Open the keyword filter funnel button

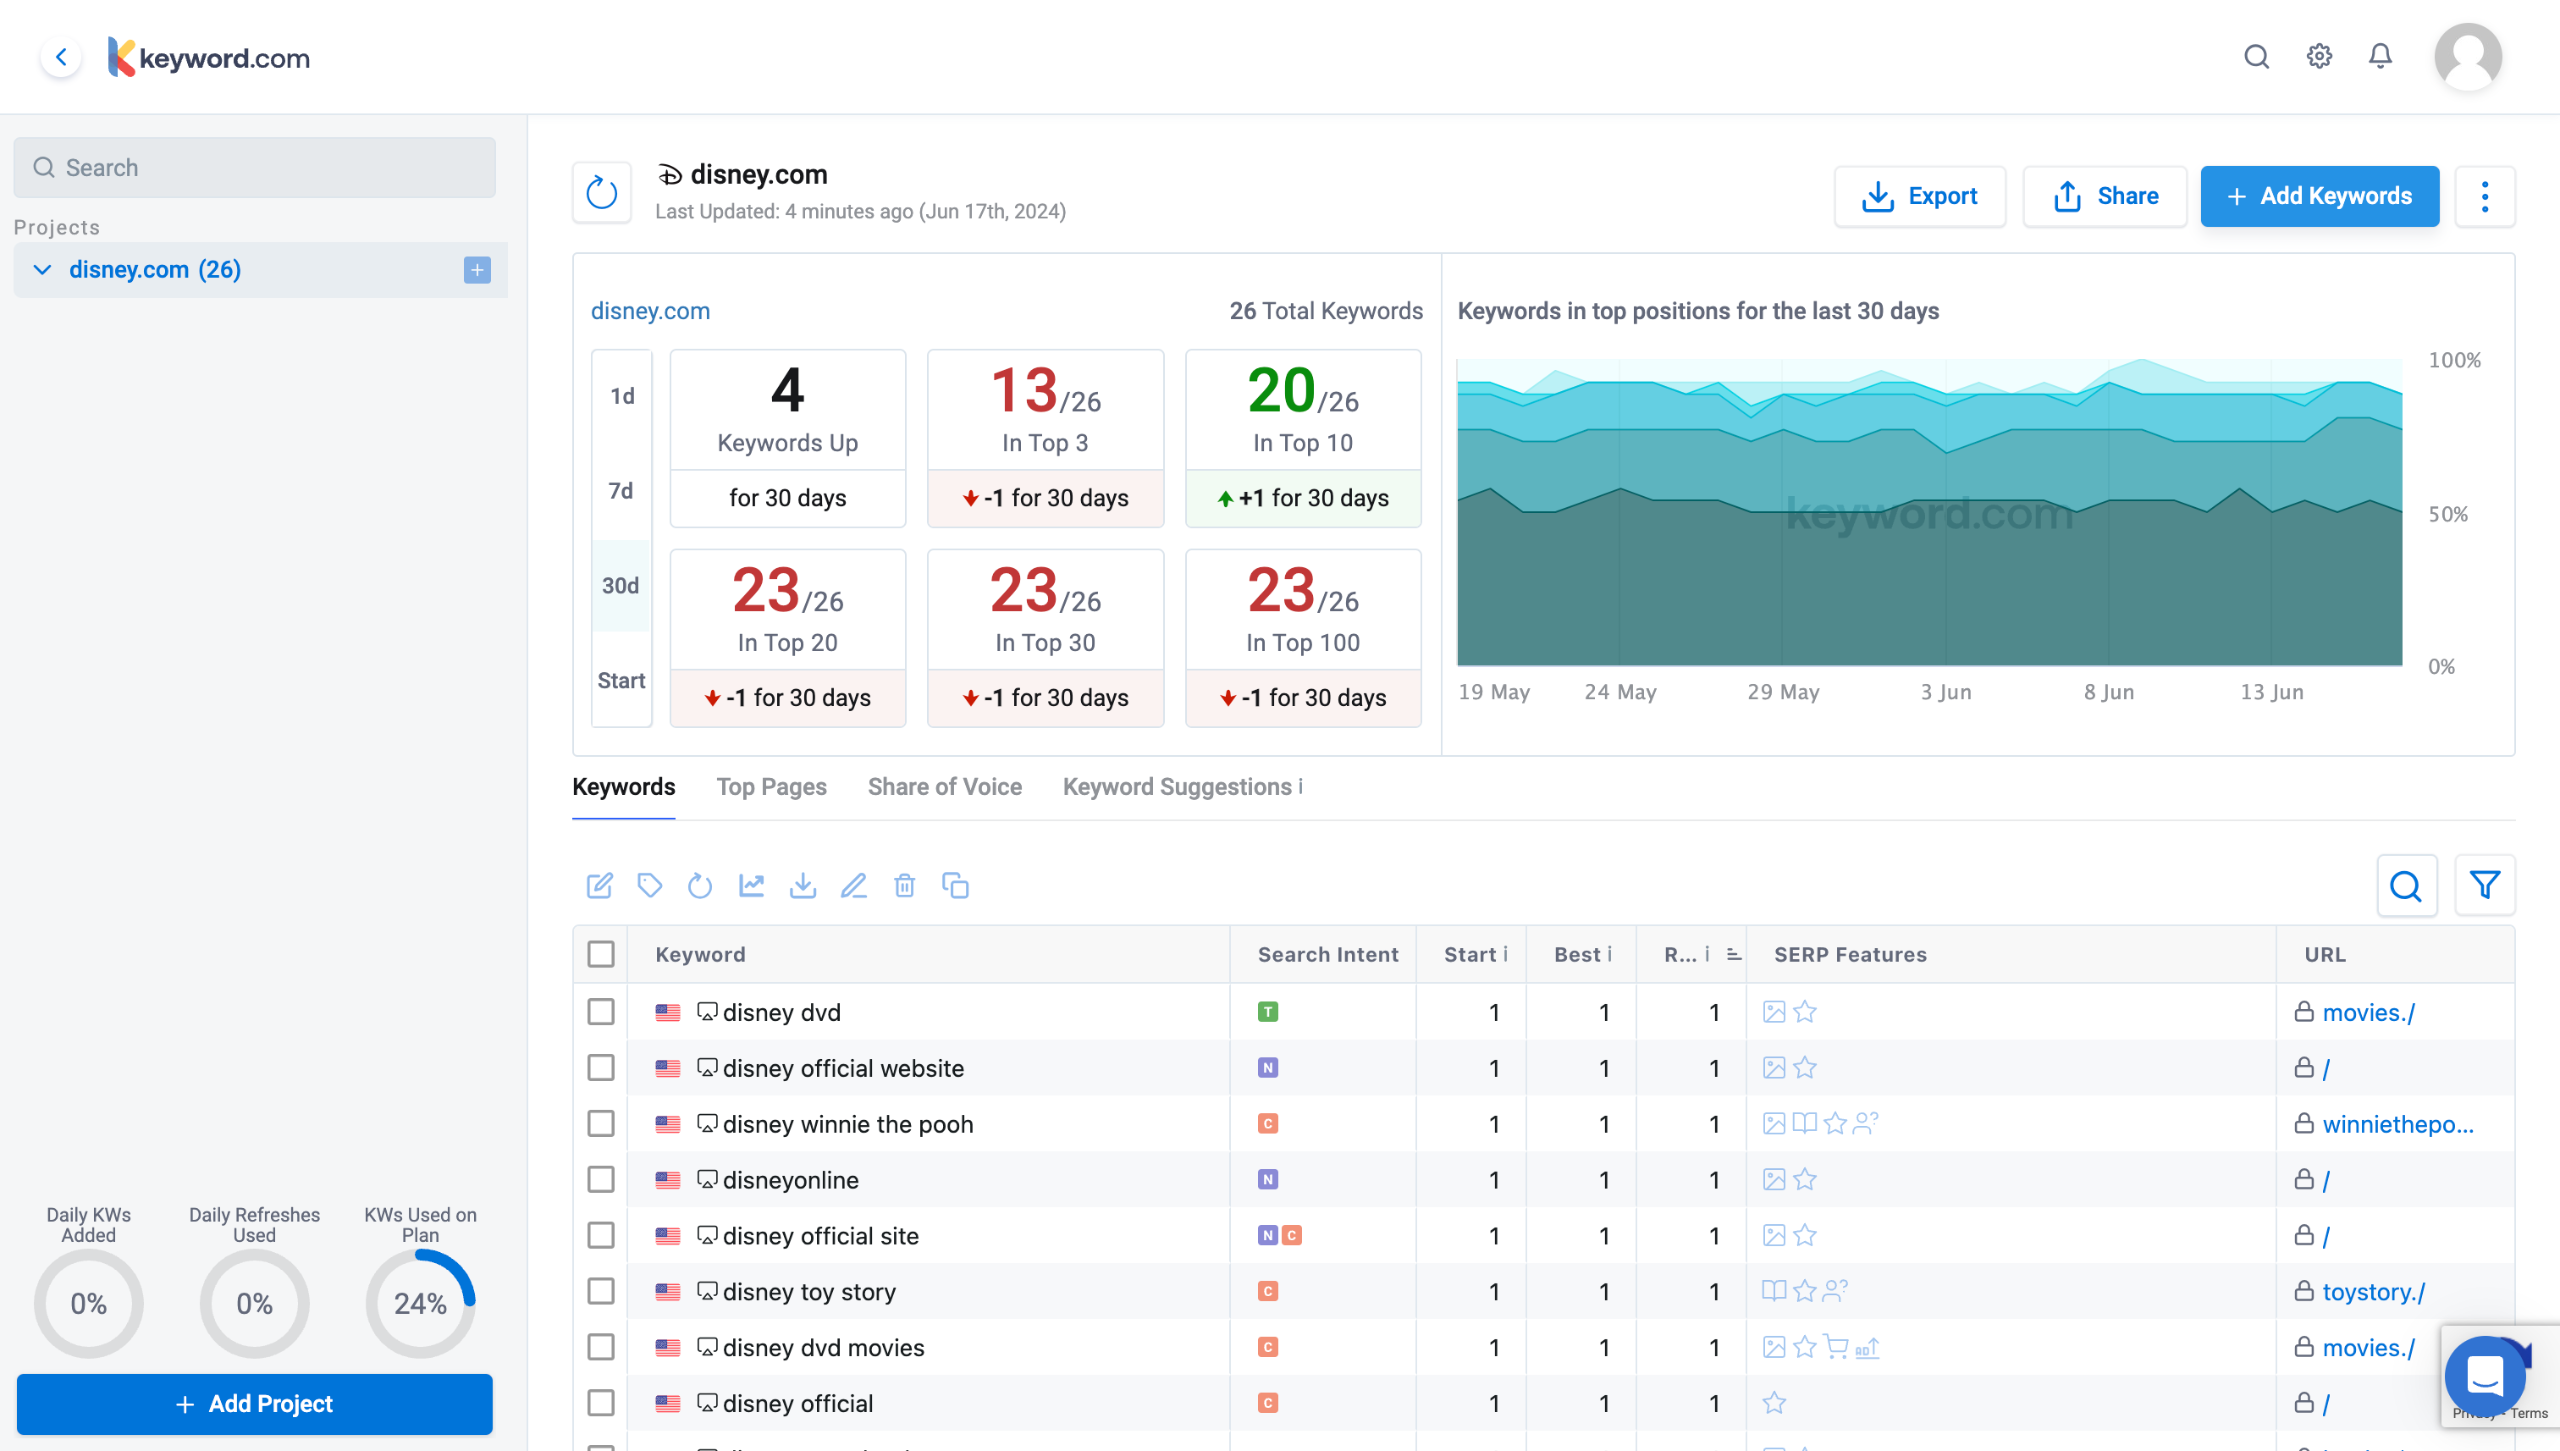click(x=2484, y=885)
